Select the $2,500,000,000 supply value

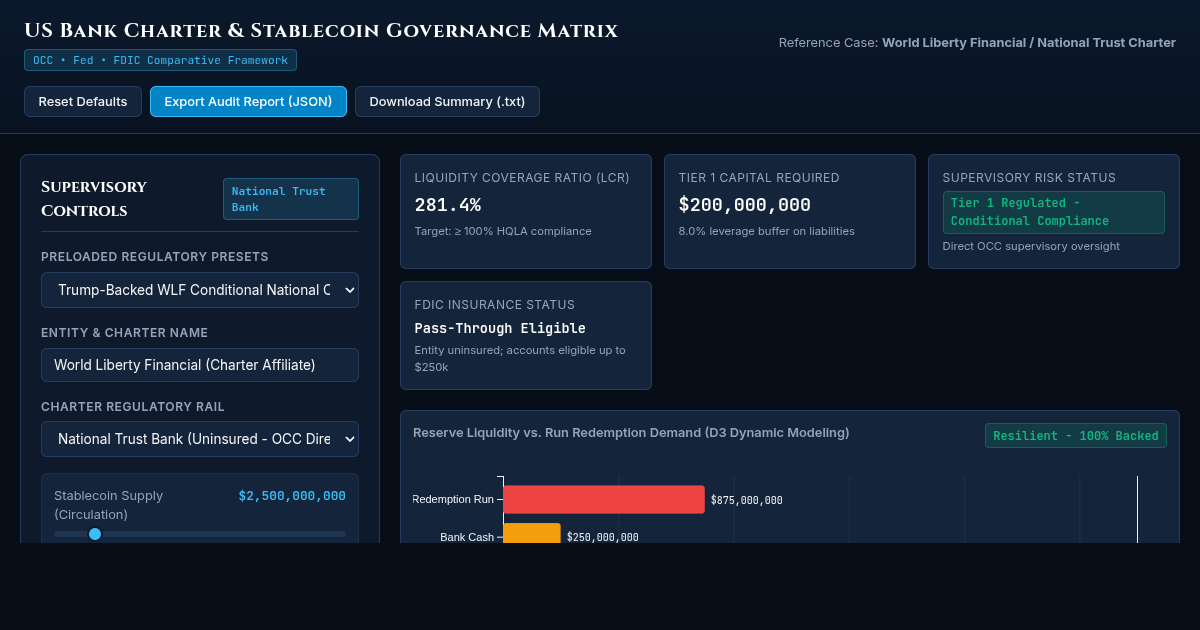(x=292, y=496)
